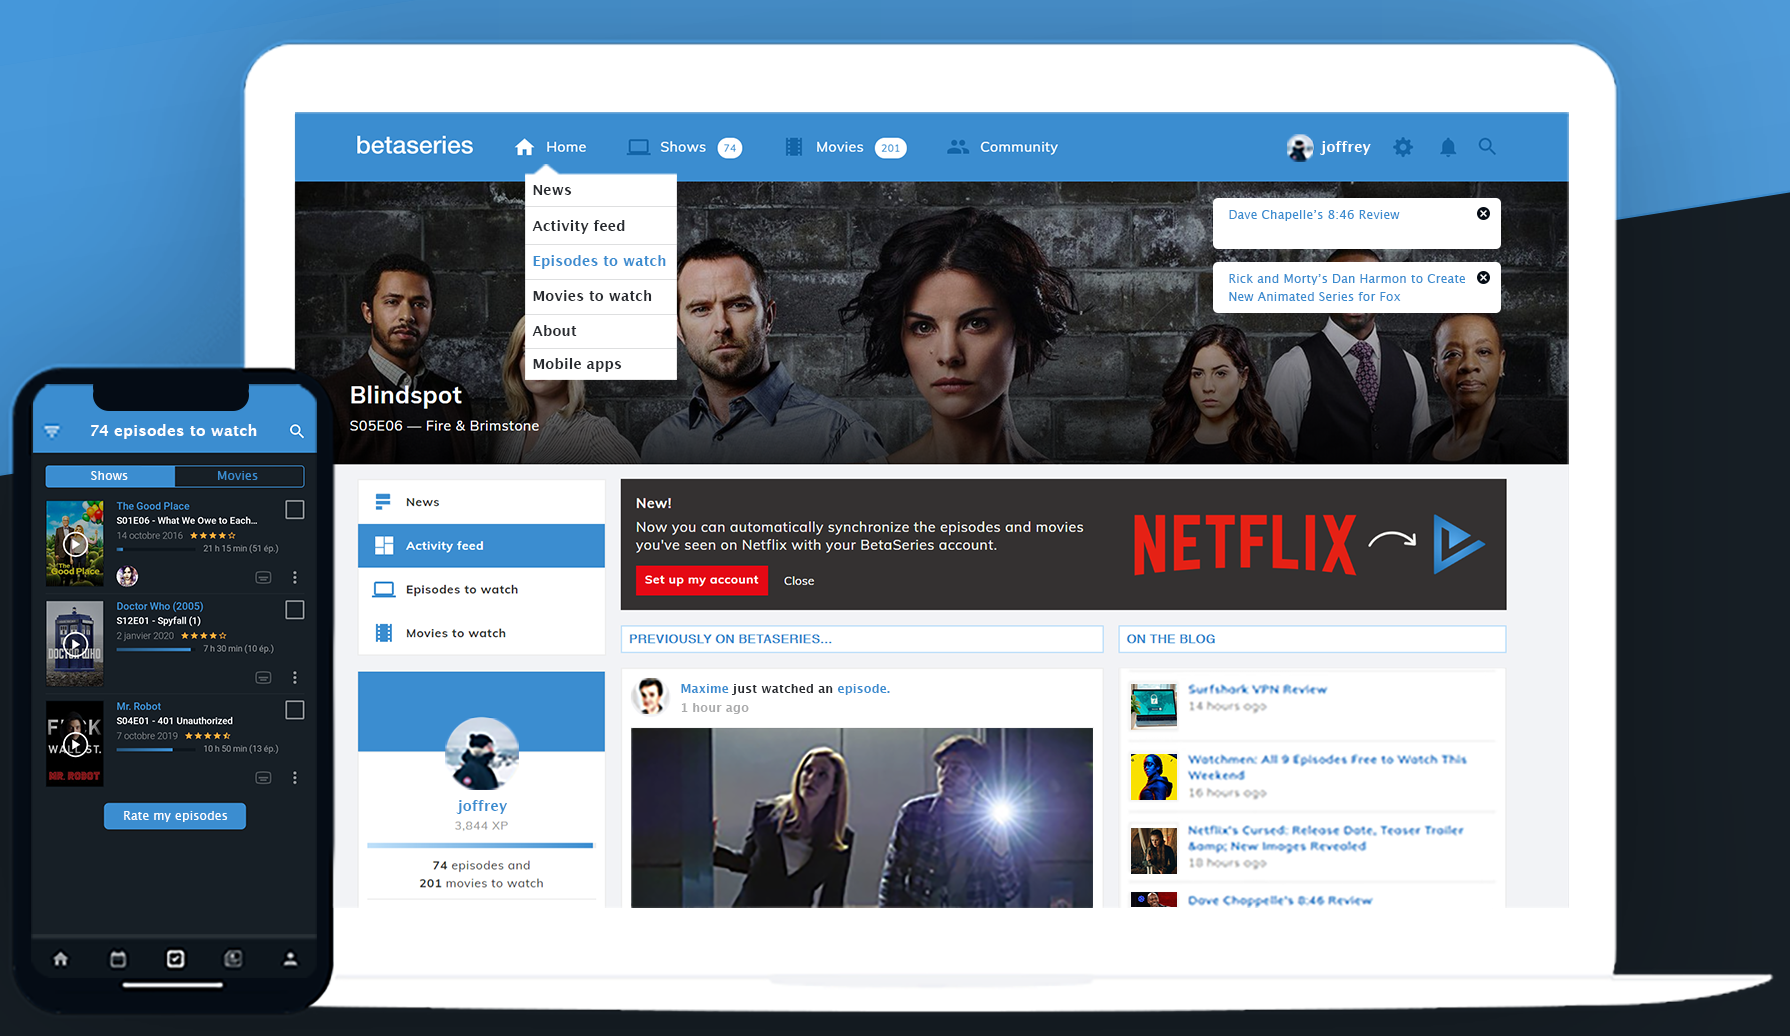1790x1036 pixels.
Task: Open Netflix's Cursed Release Date blog post
Action: [1325, 838]
